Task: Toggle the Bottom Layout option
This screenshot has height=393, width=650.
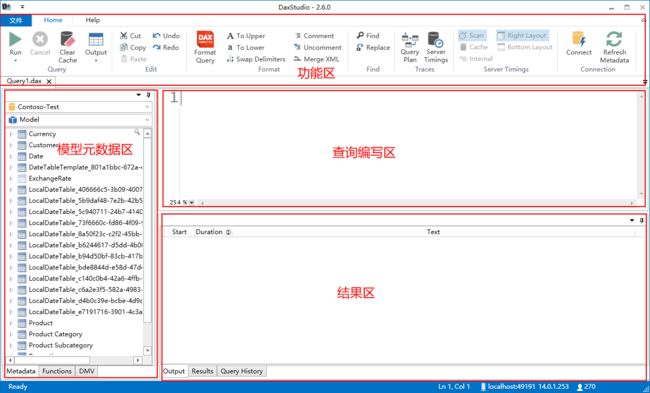Action: [525, 47]
